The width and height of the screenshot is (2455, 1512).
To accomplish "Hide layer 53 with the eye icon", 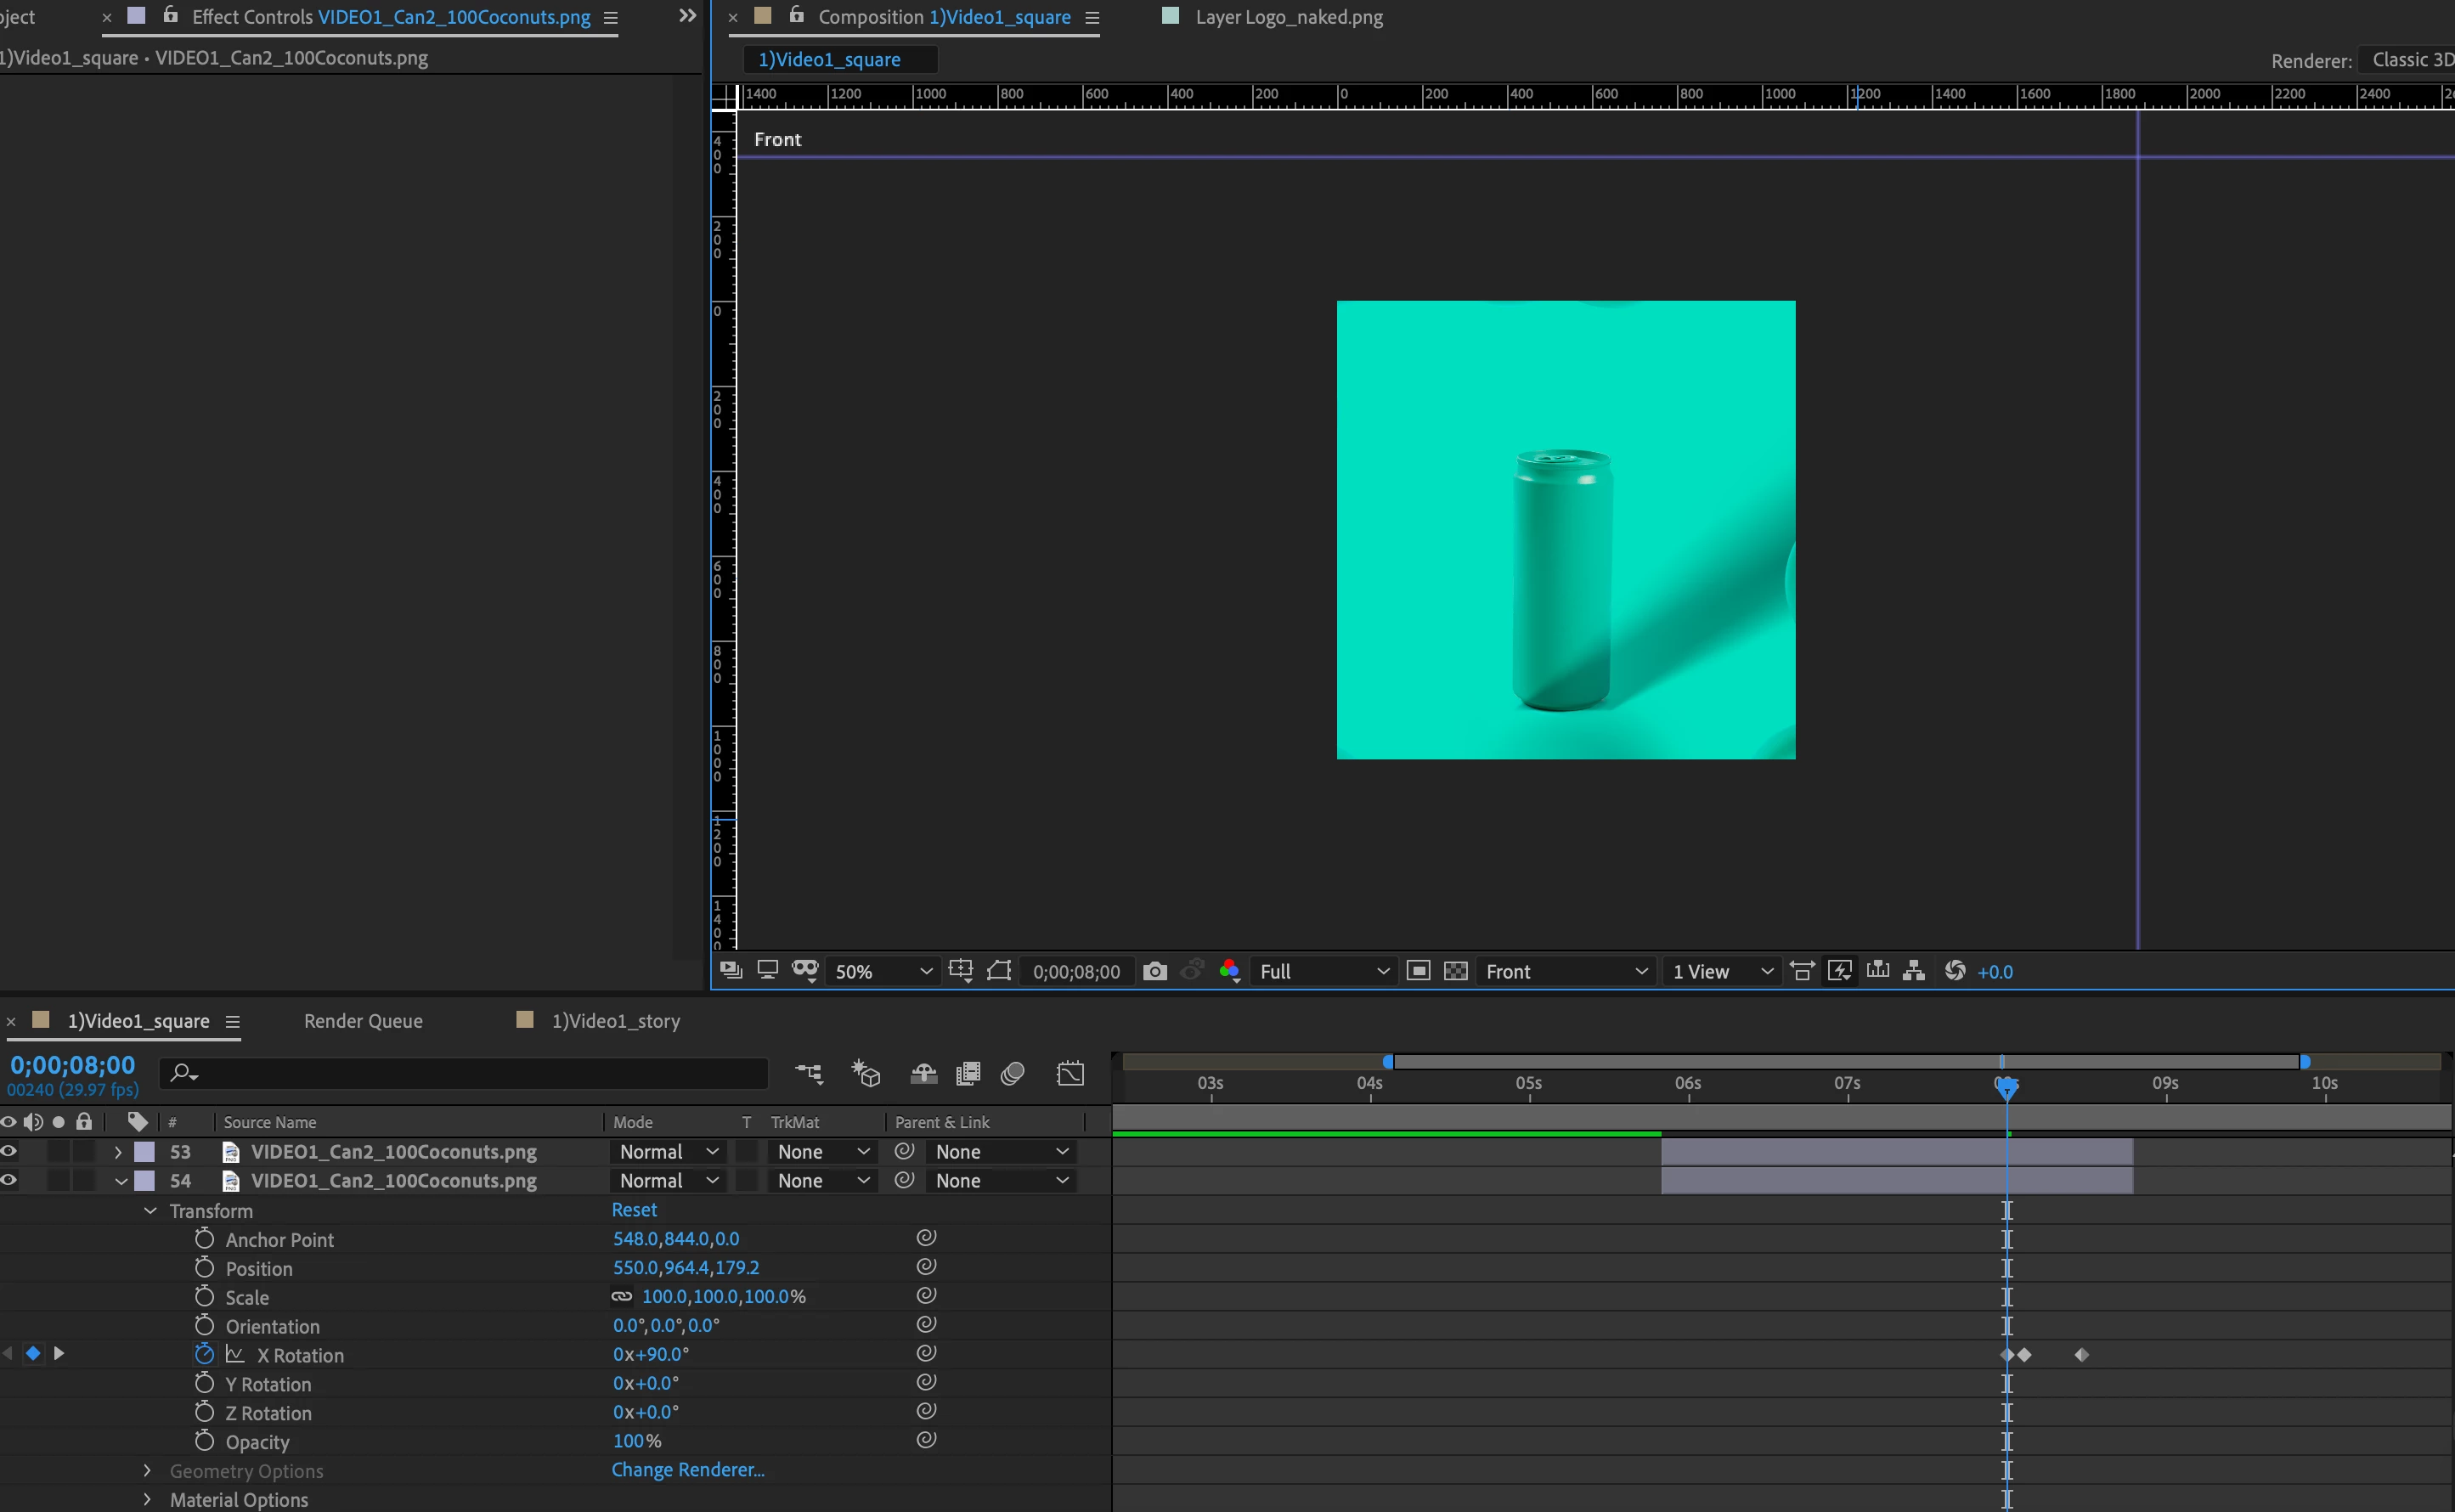I will [x=9, y=1151].
